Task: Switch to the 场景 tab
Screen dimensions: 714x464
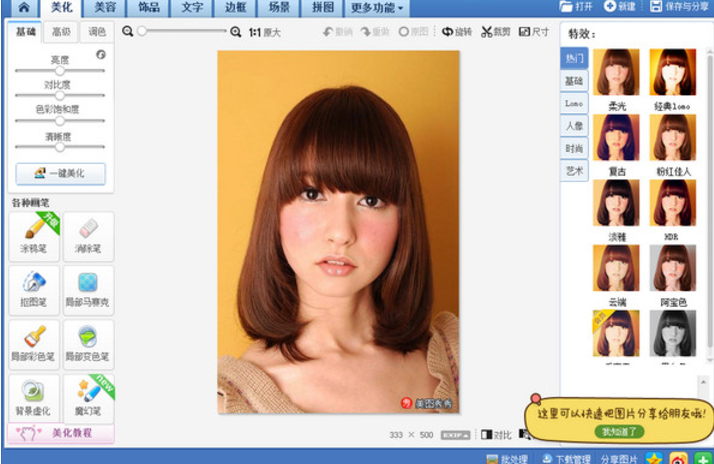Action: [x=279, y=8]
